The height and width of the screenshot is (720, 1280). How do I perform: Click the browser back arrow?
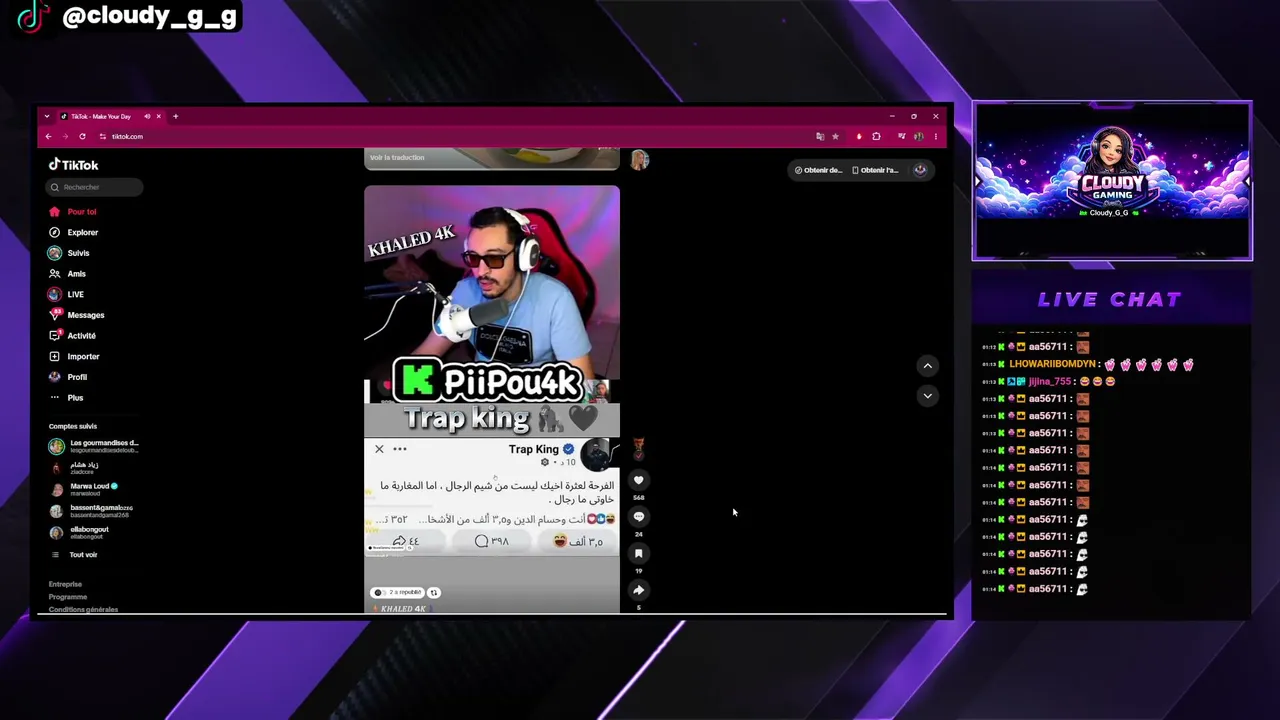[48, 137]
